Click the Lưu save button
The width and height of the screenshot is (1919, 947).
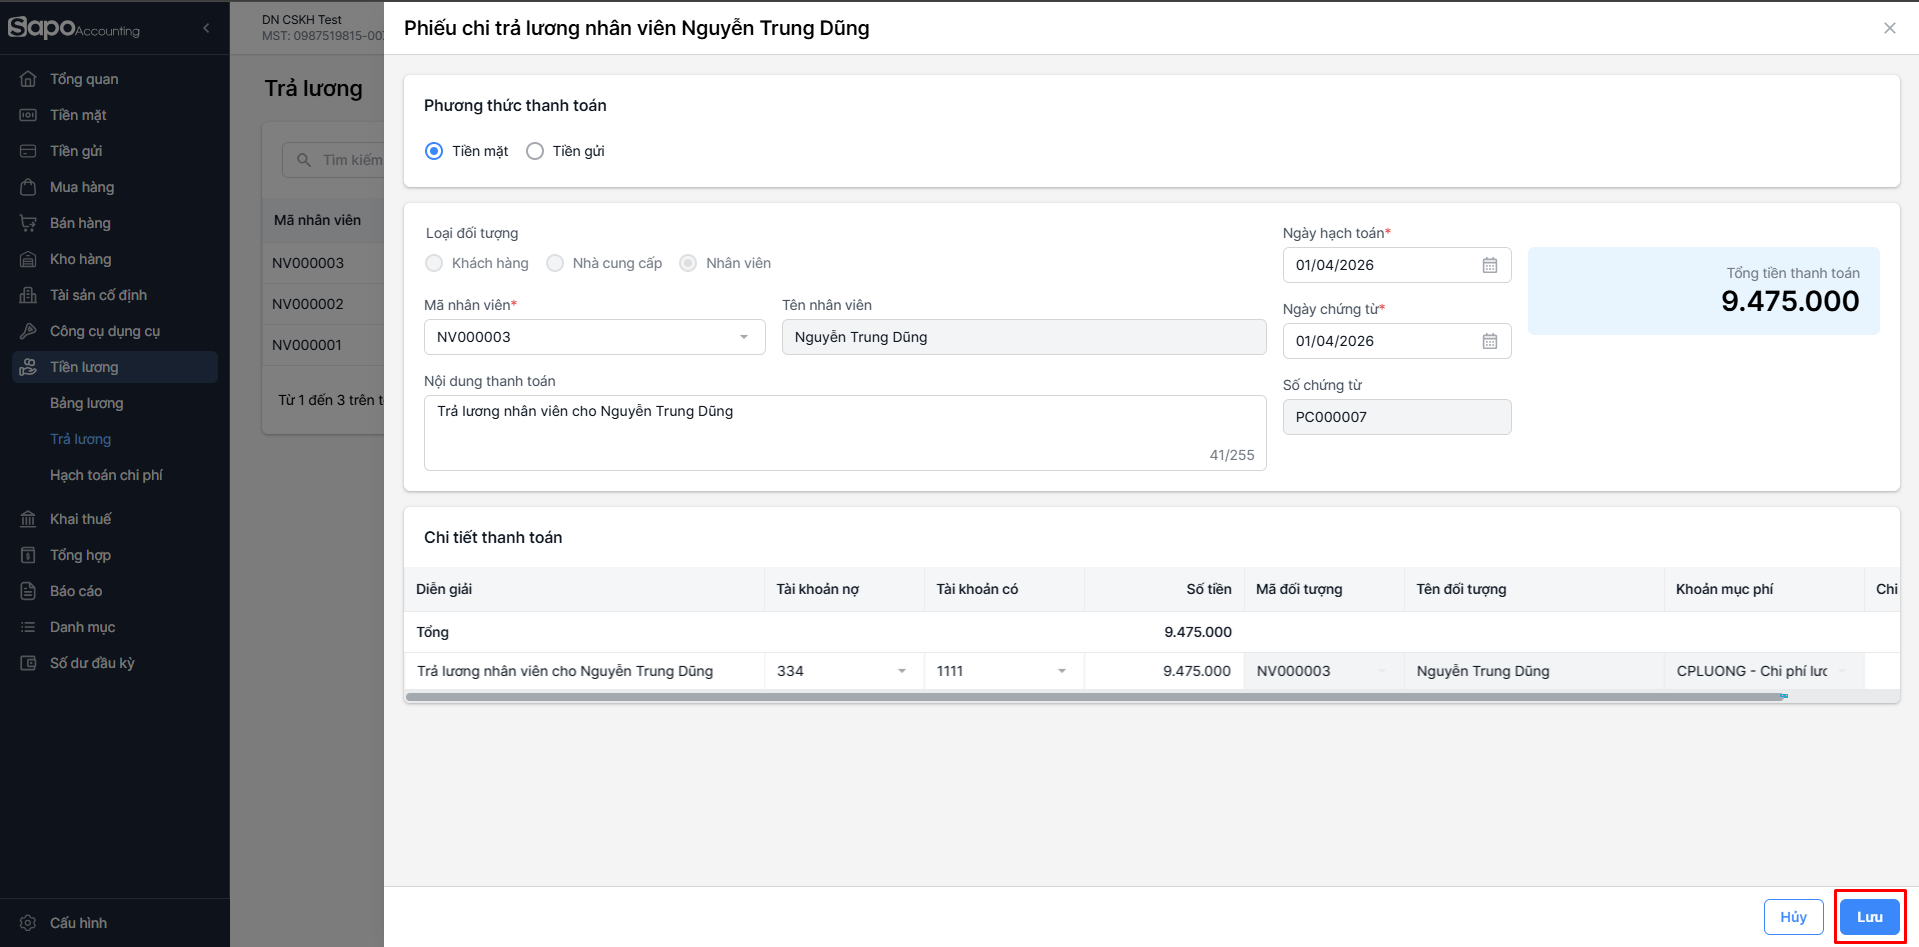point(1868,917)
